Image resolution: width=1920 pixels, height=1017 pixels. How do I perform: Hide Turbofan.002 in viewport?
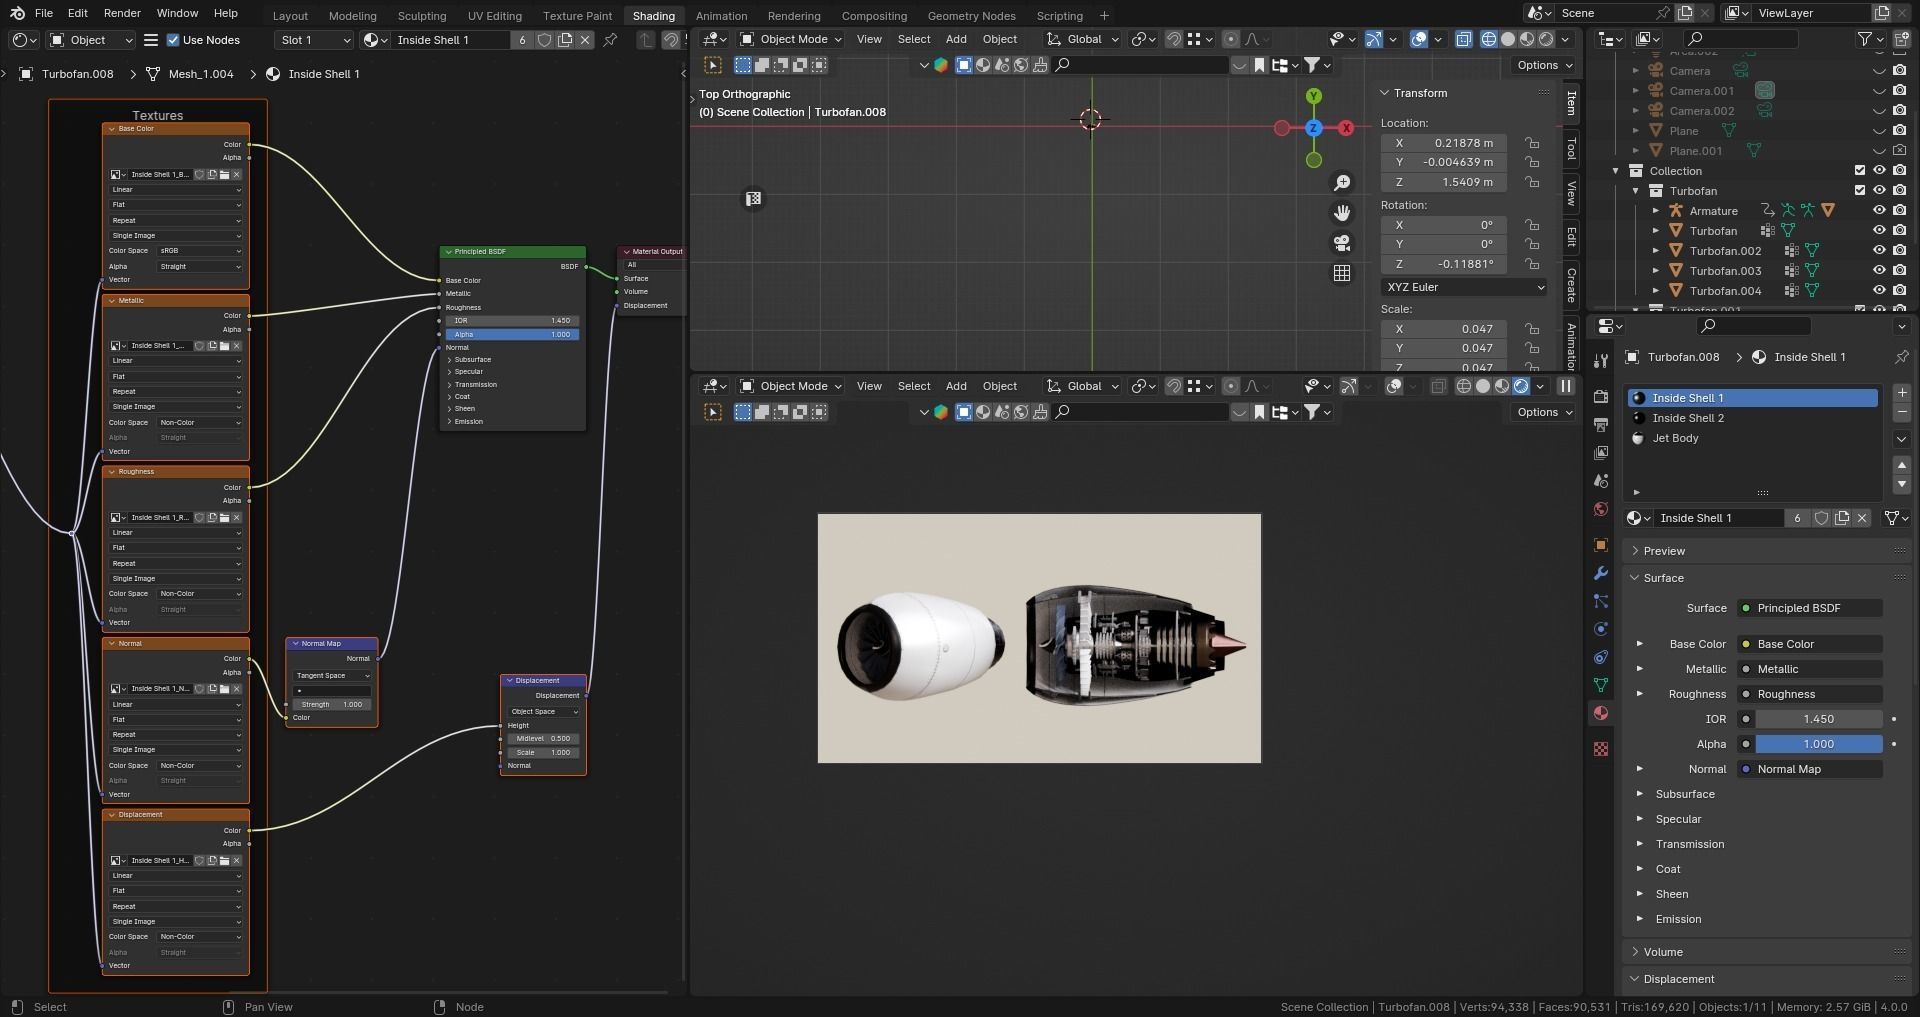[1879, 251]
